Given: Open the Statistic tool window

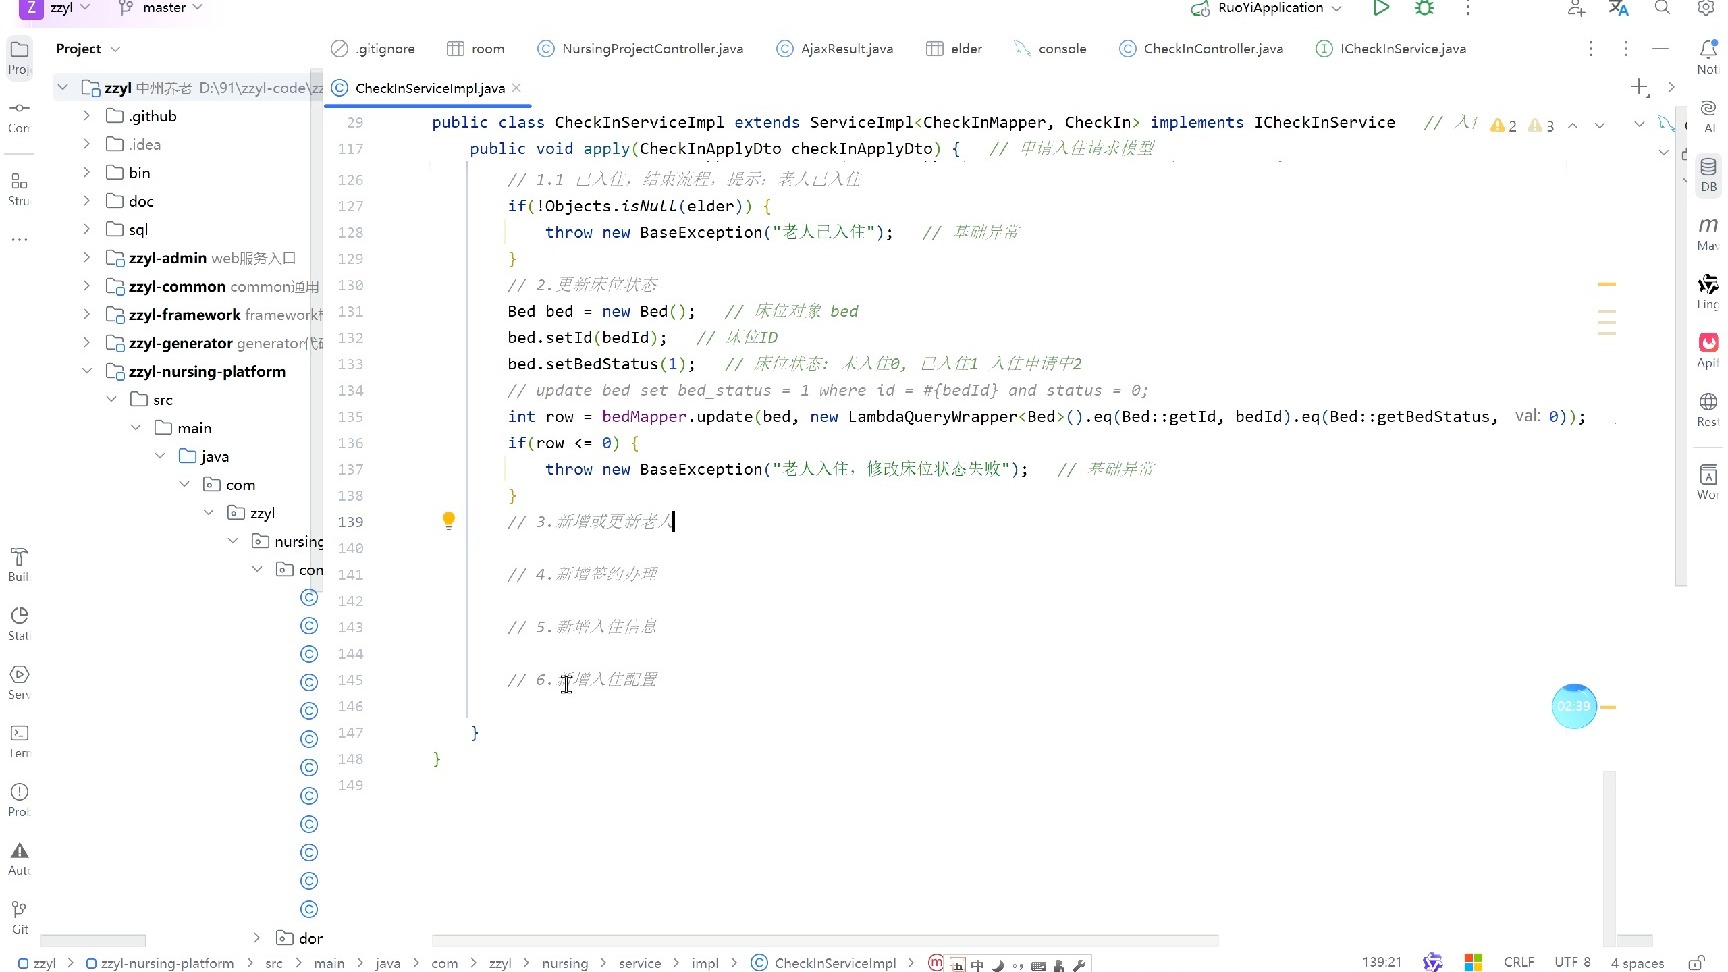Looking at the screenshot, I should point(19,622).
